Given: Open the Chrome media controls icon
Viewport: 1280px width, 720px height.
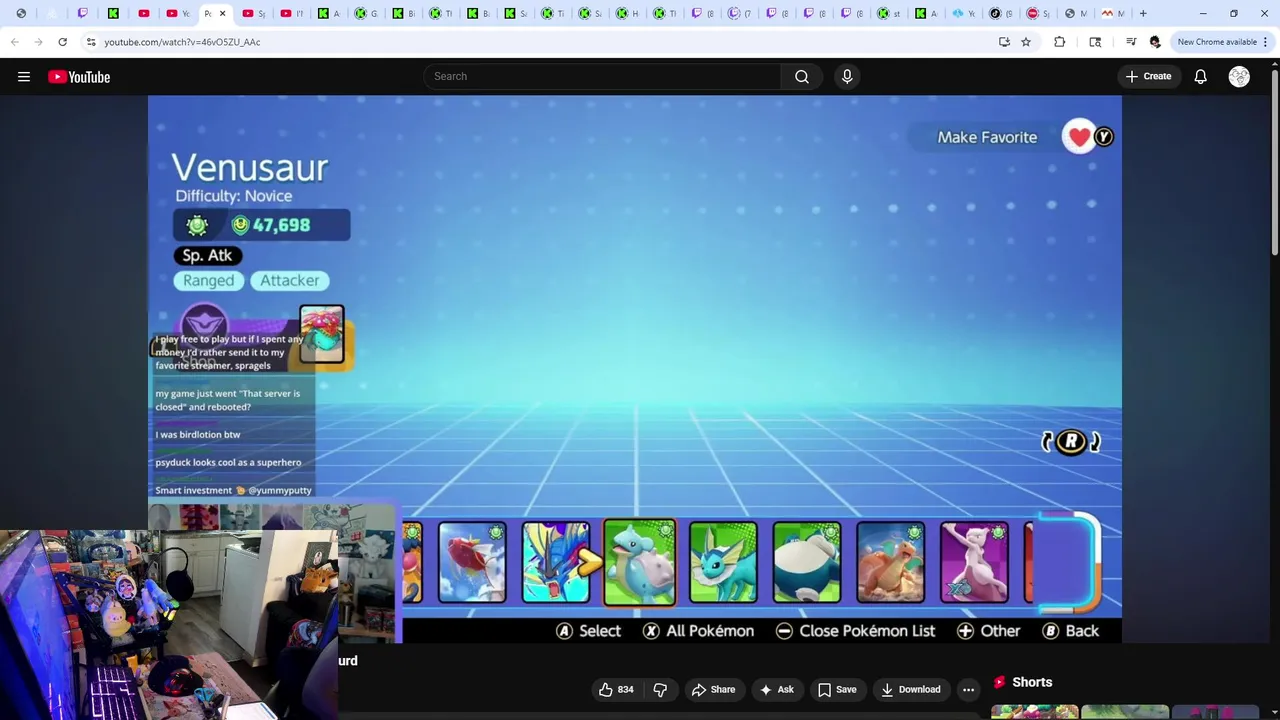Looking at the screenshot, I should pos(1131,42).
